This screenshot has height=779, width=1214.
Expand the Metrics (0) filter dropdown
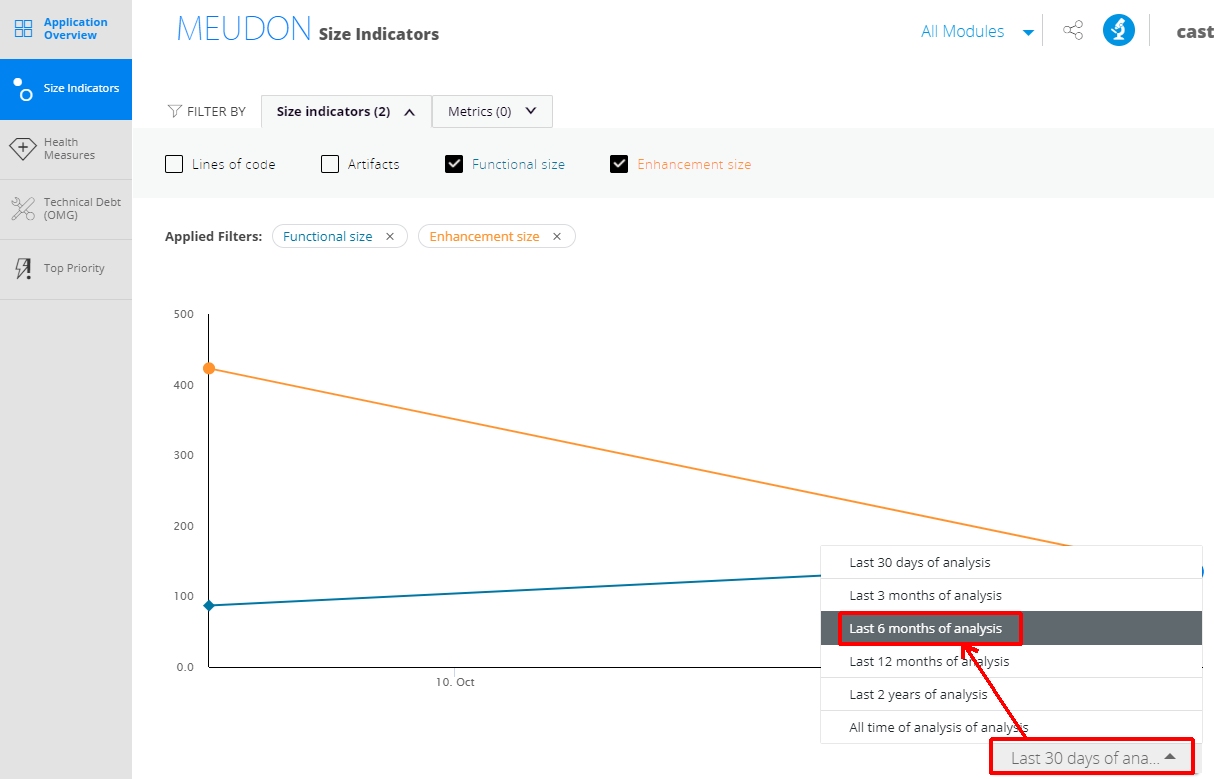tap(492, 112)
